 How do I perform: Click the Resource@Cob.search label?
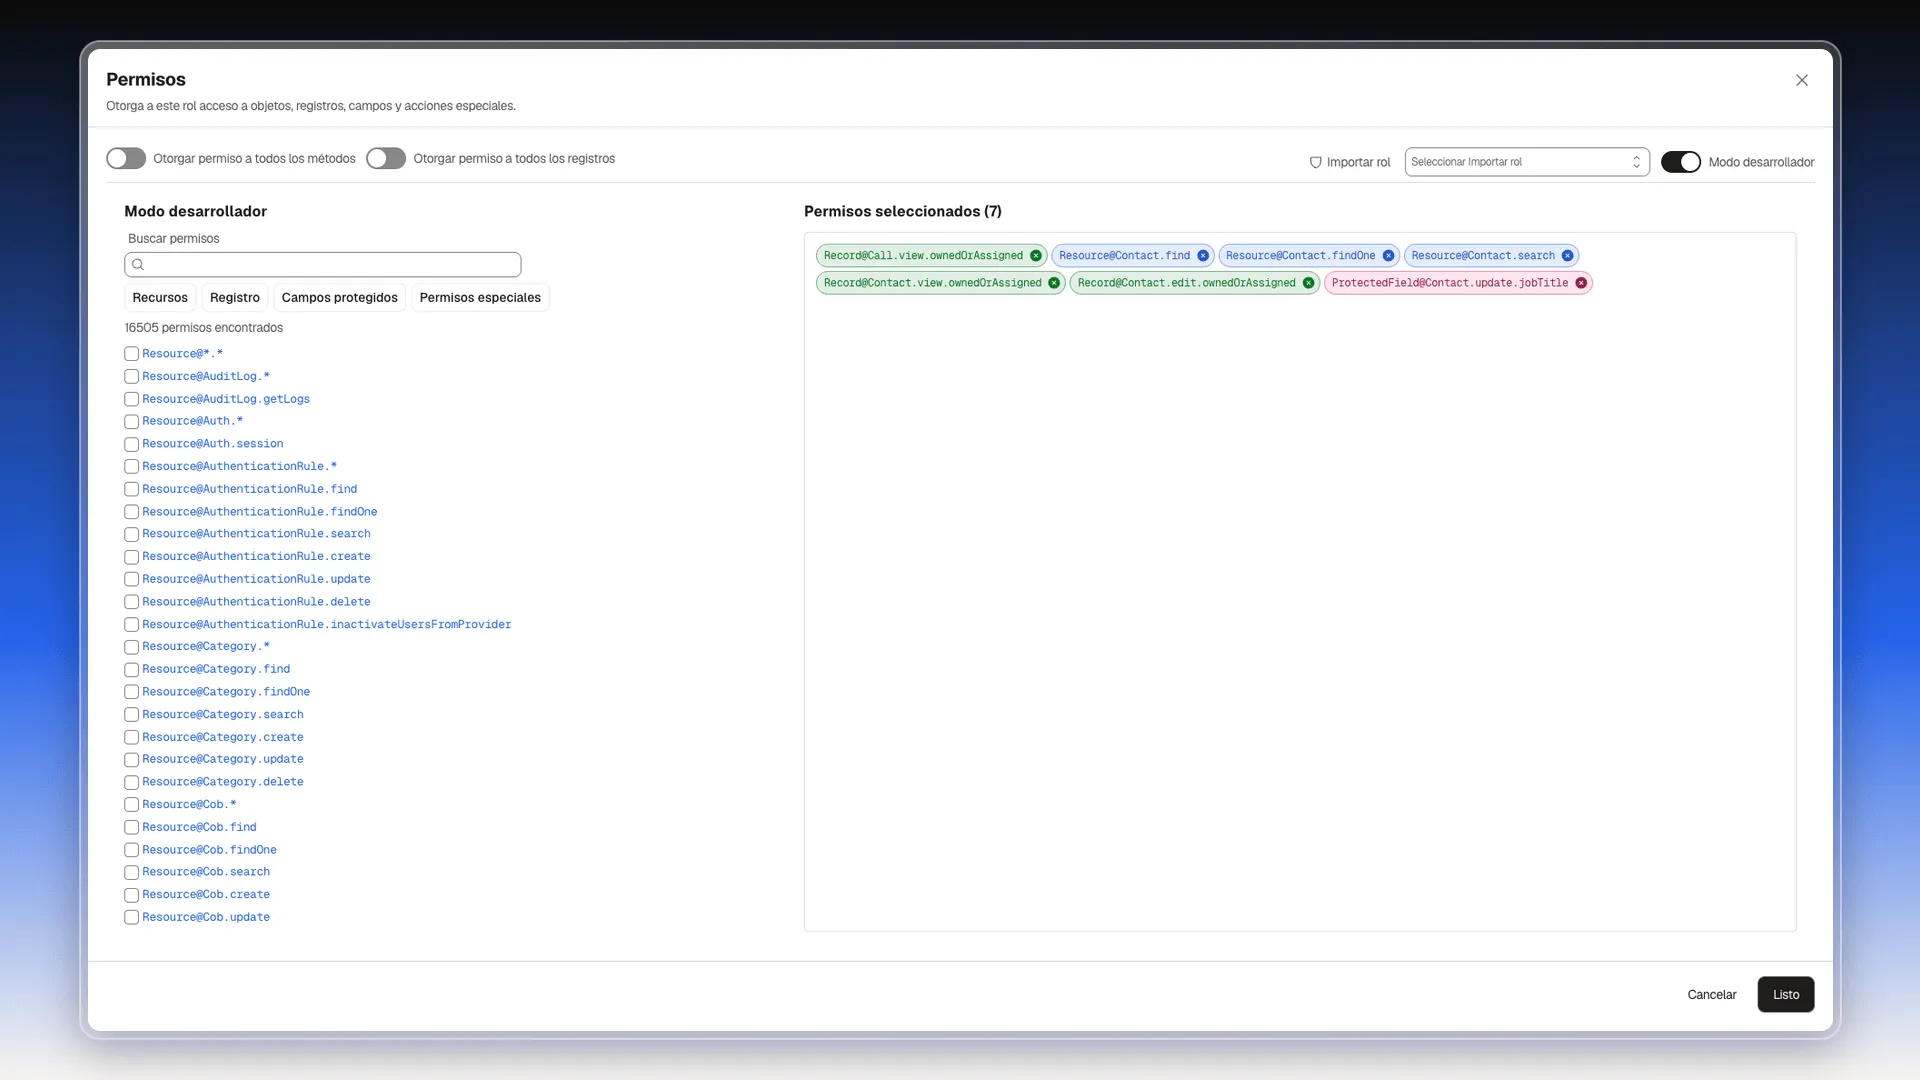206,872
